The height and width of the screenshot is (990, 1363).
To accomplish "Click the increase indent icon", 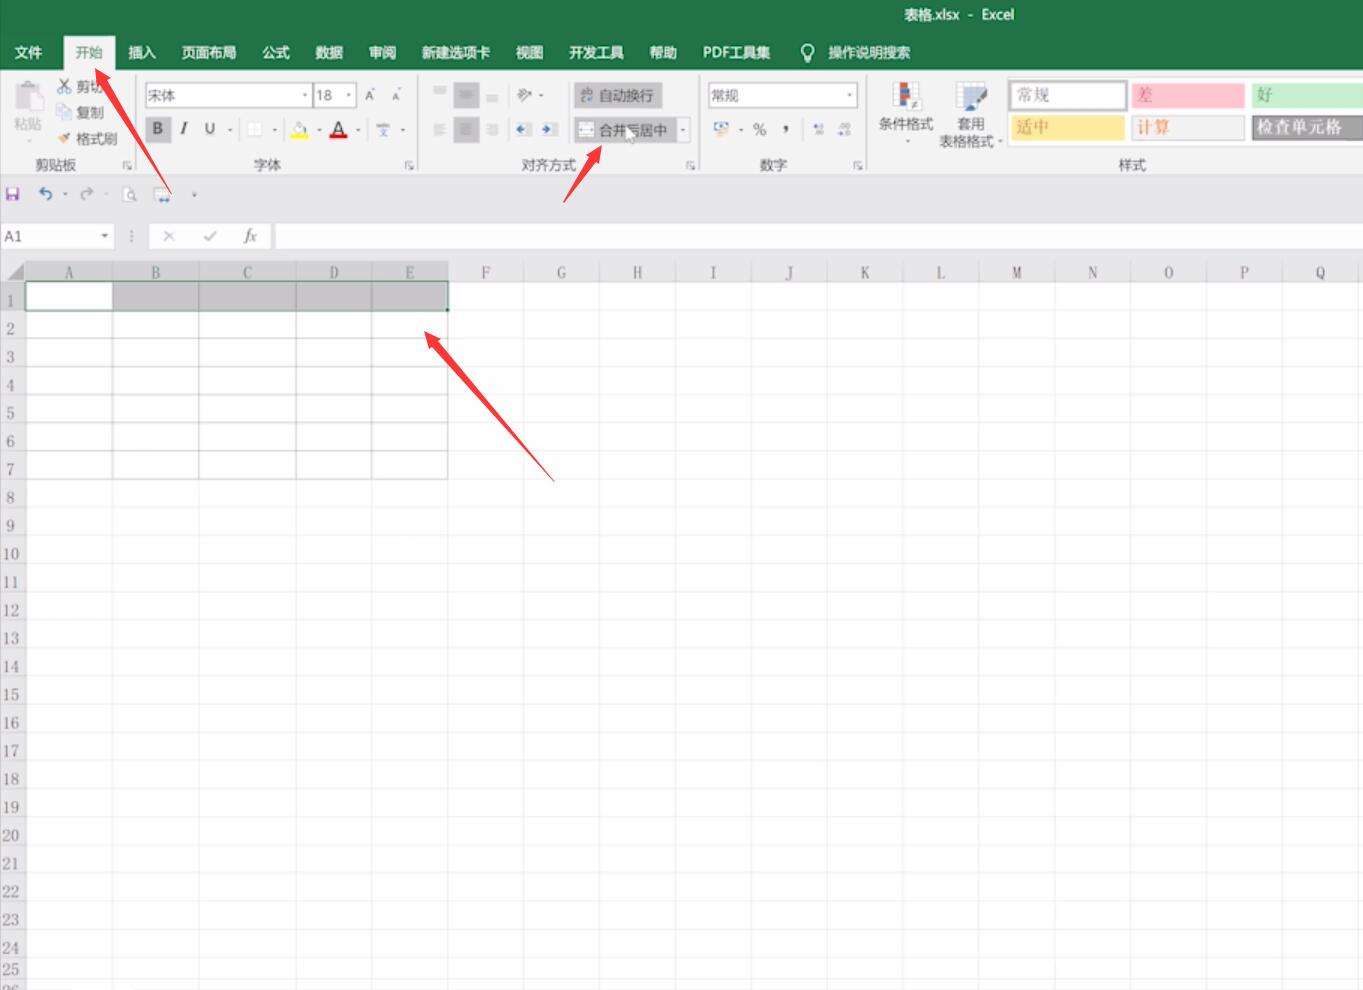I will tap(548, 129).
